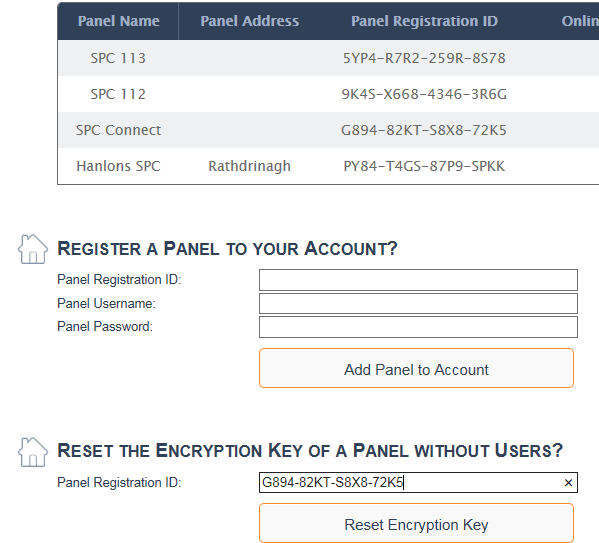Screen dimensions: 599x543
Task: Focus the Panel Password field
Action: pos(418,327)
